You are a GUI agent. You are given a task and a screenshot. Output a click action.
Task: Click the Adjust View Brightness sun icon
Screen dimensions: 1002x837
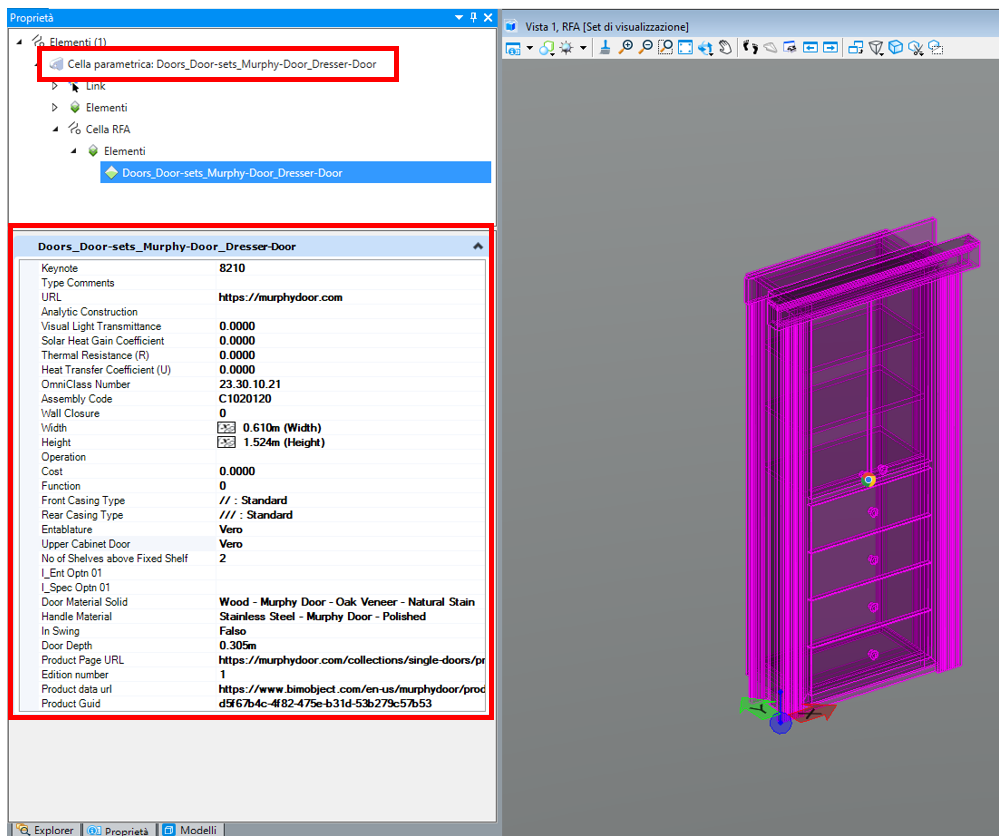(x=566, y=48)
